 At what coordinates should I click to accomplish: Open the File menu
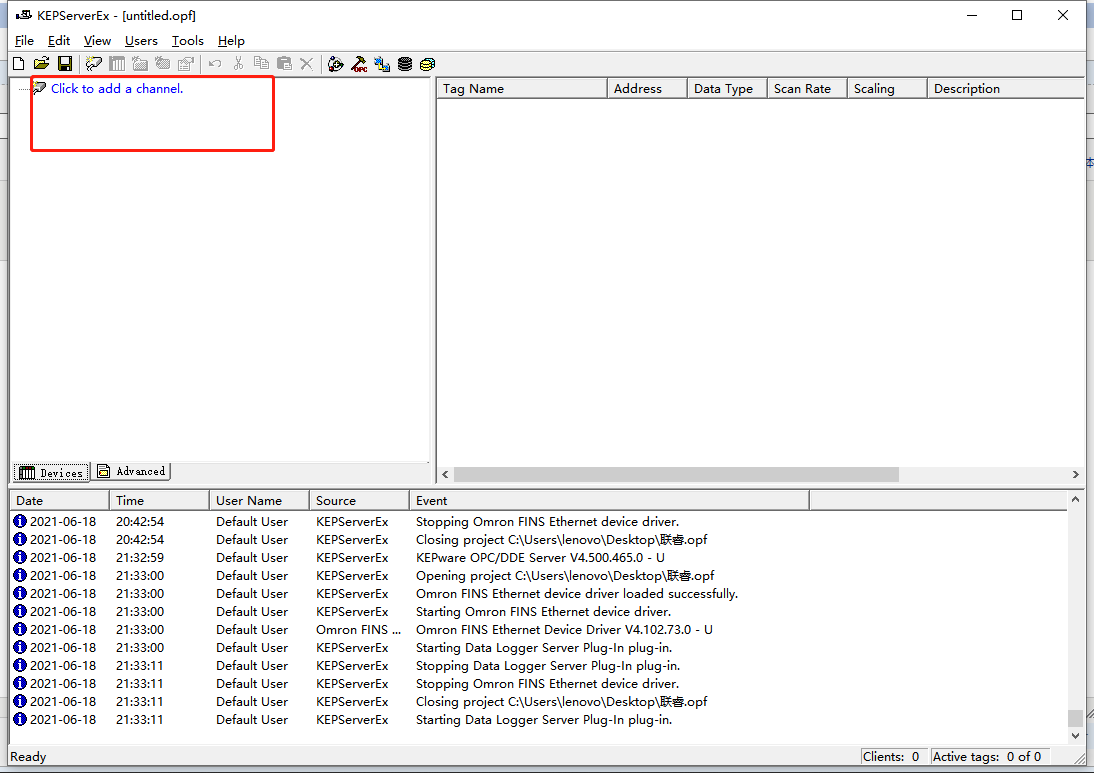point(24,40)
